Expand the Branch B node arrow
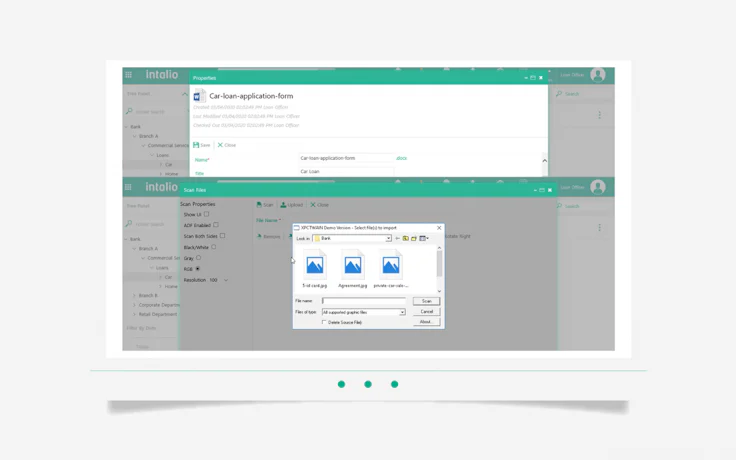This screenshot has width=736, height=460. tap(134, 295)
